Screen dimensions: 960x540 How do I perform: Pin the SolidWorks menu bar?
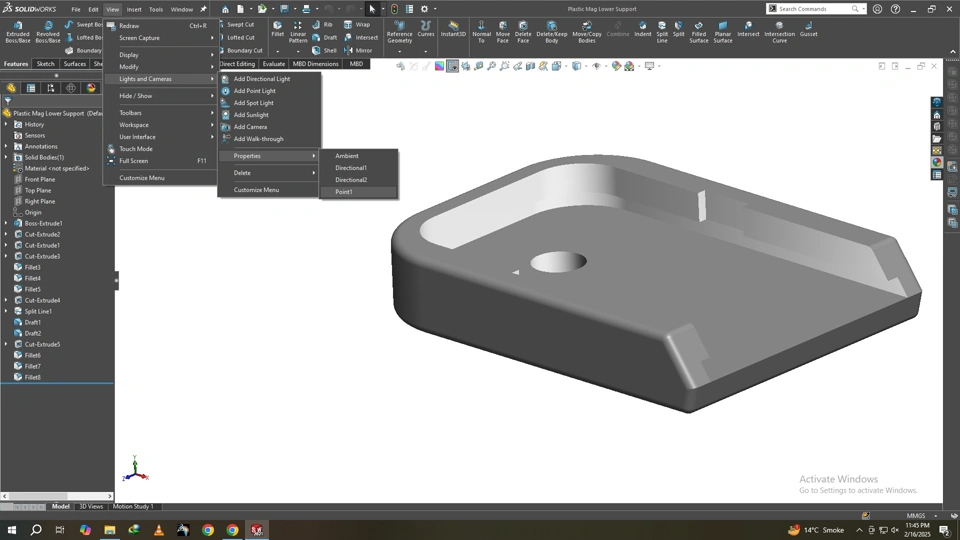[x=203, y=9]
